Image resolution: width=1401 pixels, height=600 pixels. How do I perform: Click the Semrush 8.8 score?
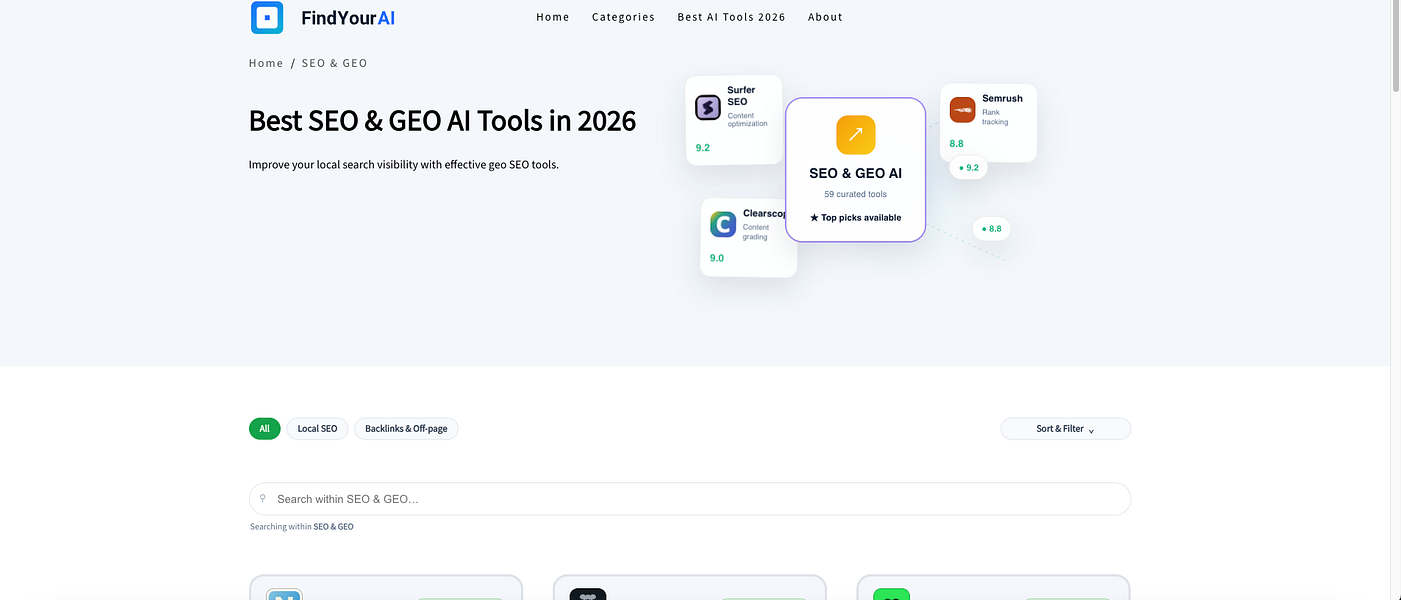[957, 144]
